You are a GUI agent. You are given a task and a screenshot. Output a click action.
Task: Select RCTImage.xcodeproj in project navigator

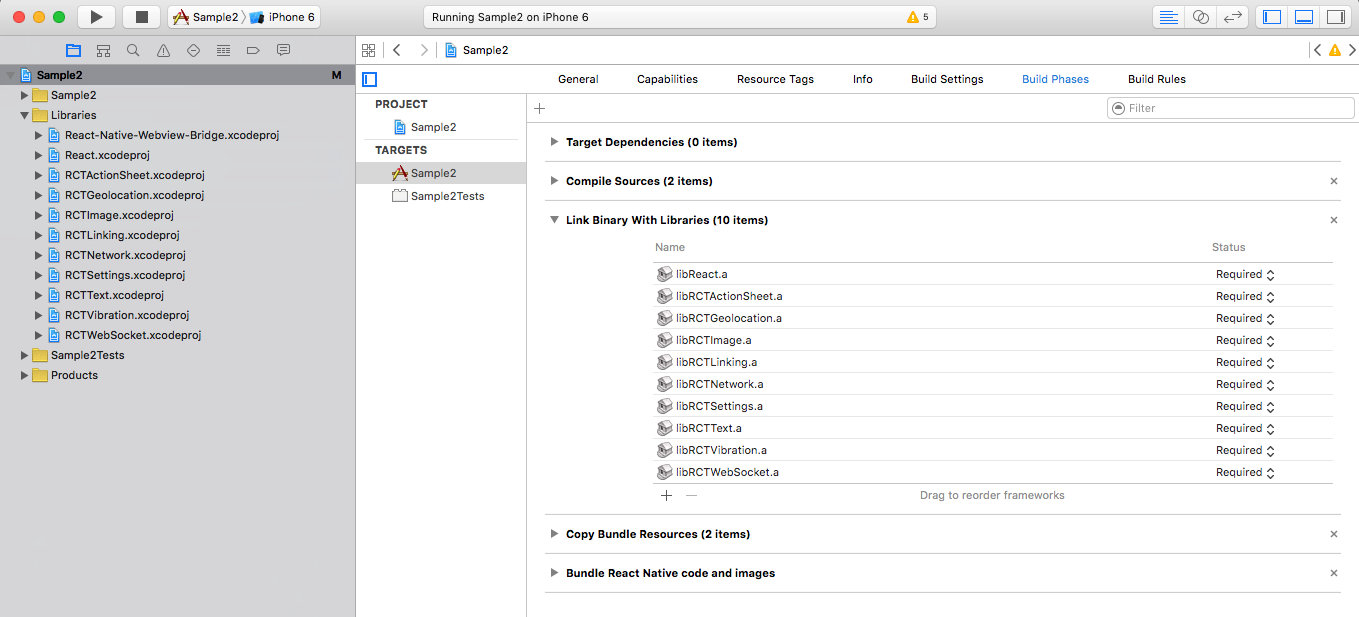point(118,215)
